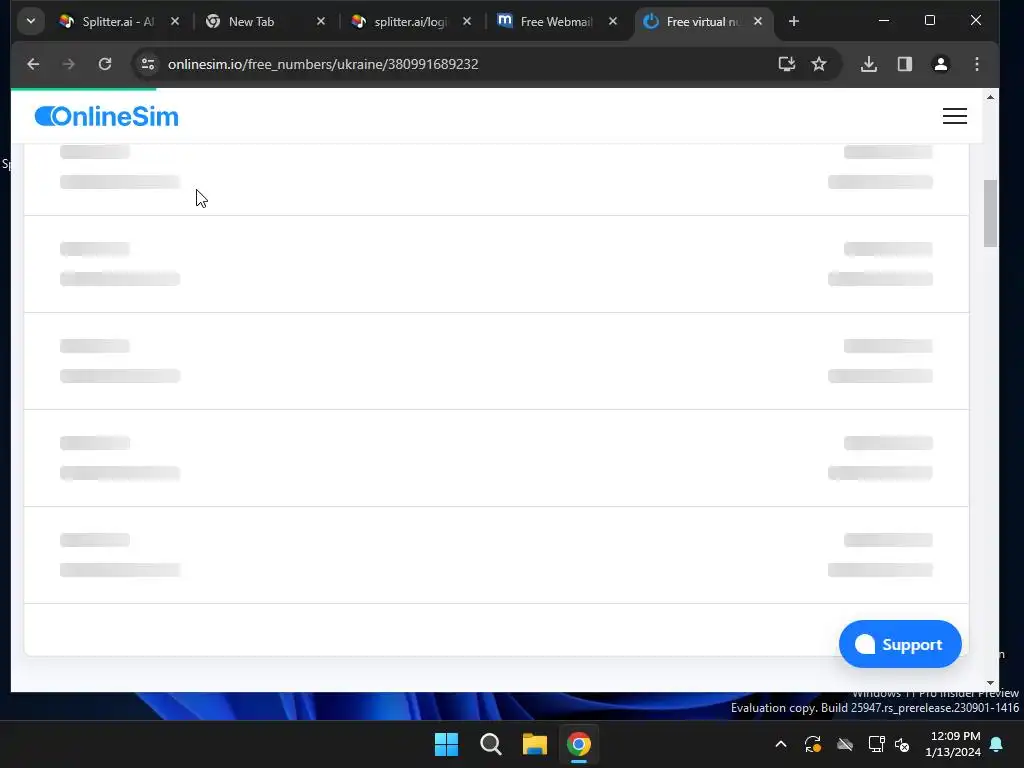View site information icon in address bar

click(148, 64)
